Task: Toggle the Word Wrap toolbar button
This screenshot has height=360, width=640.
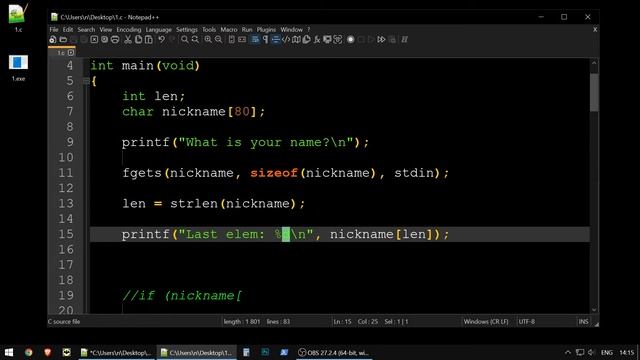Action: [255, 40]
